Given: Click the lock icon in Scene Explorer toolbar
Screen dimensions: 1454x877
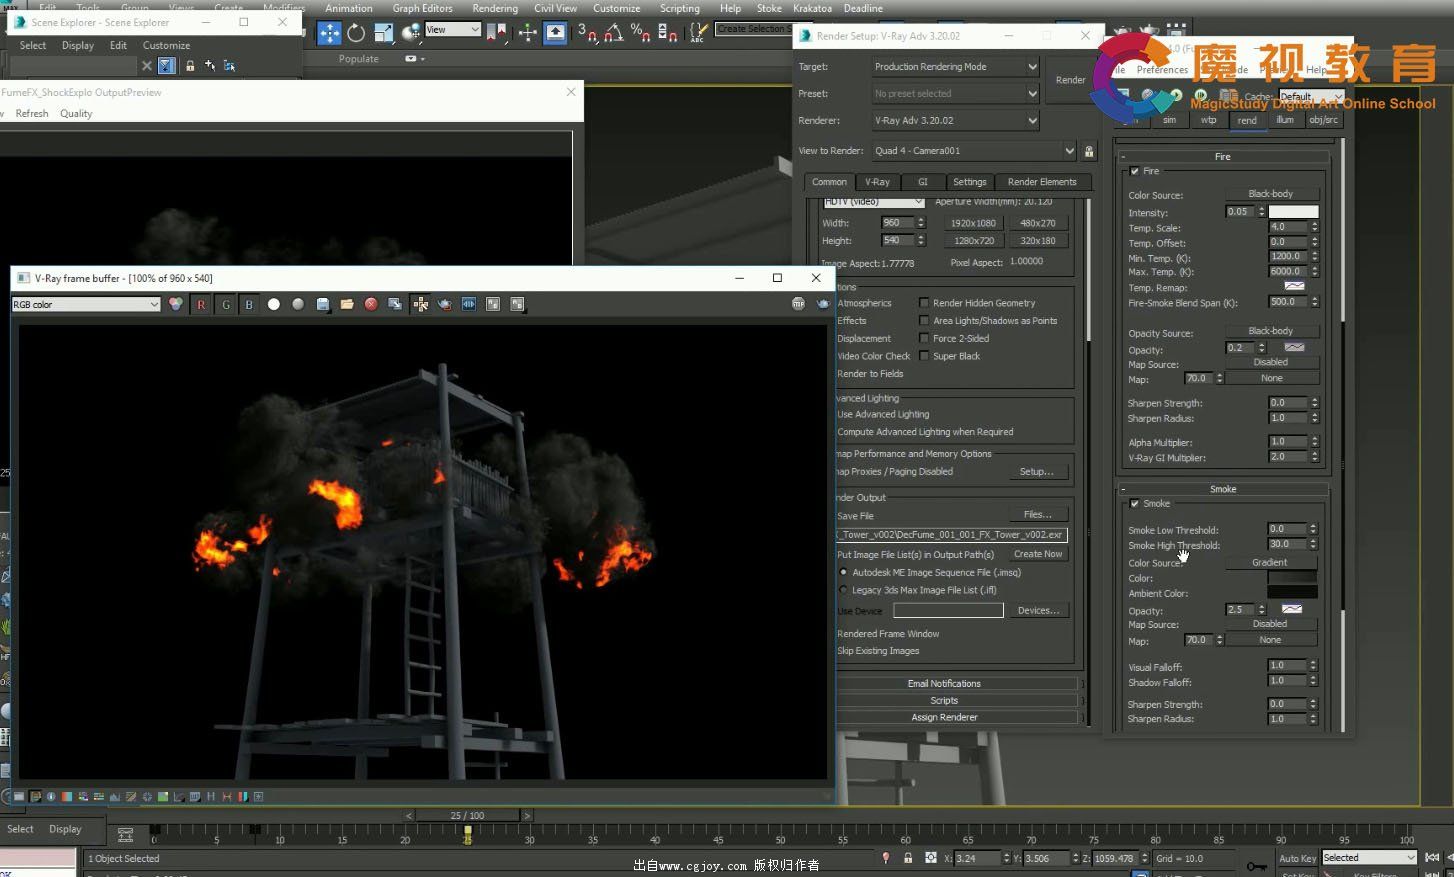Looking at the screenshot, I should 190,66.
